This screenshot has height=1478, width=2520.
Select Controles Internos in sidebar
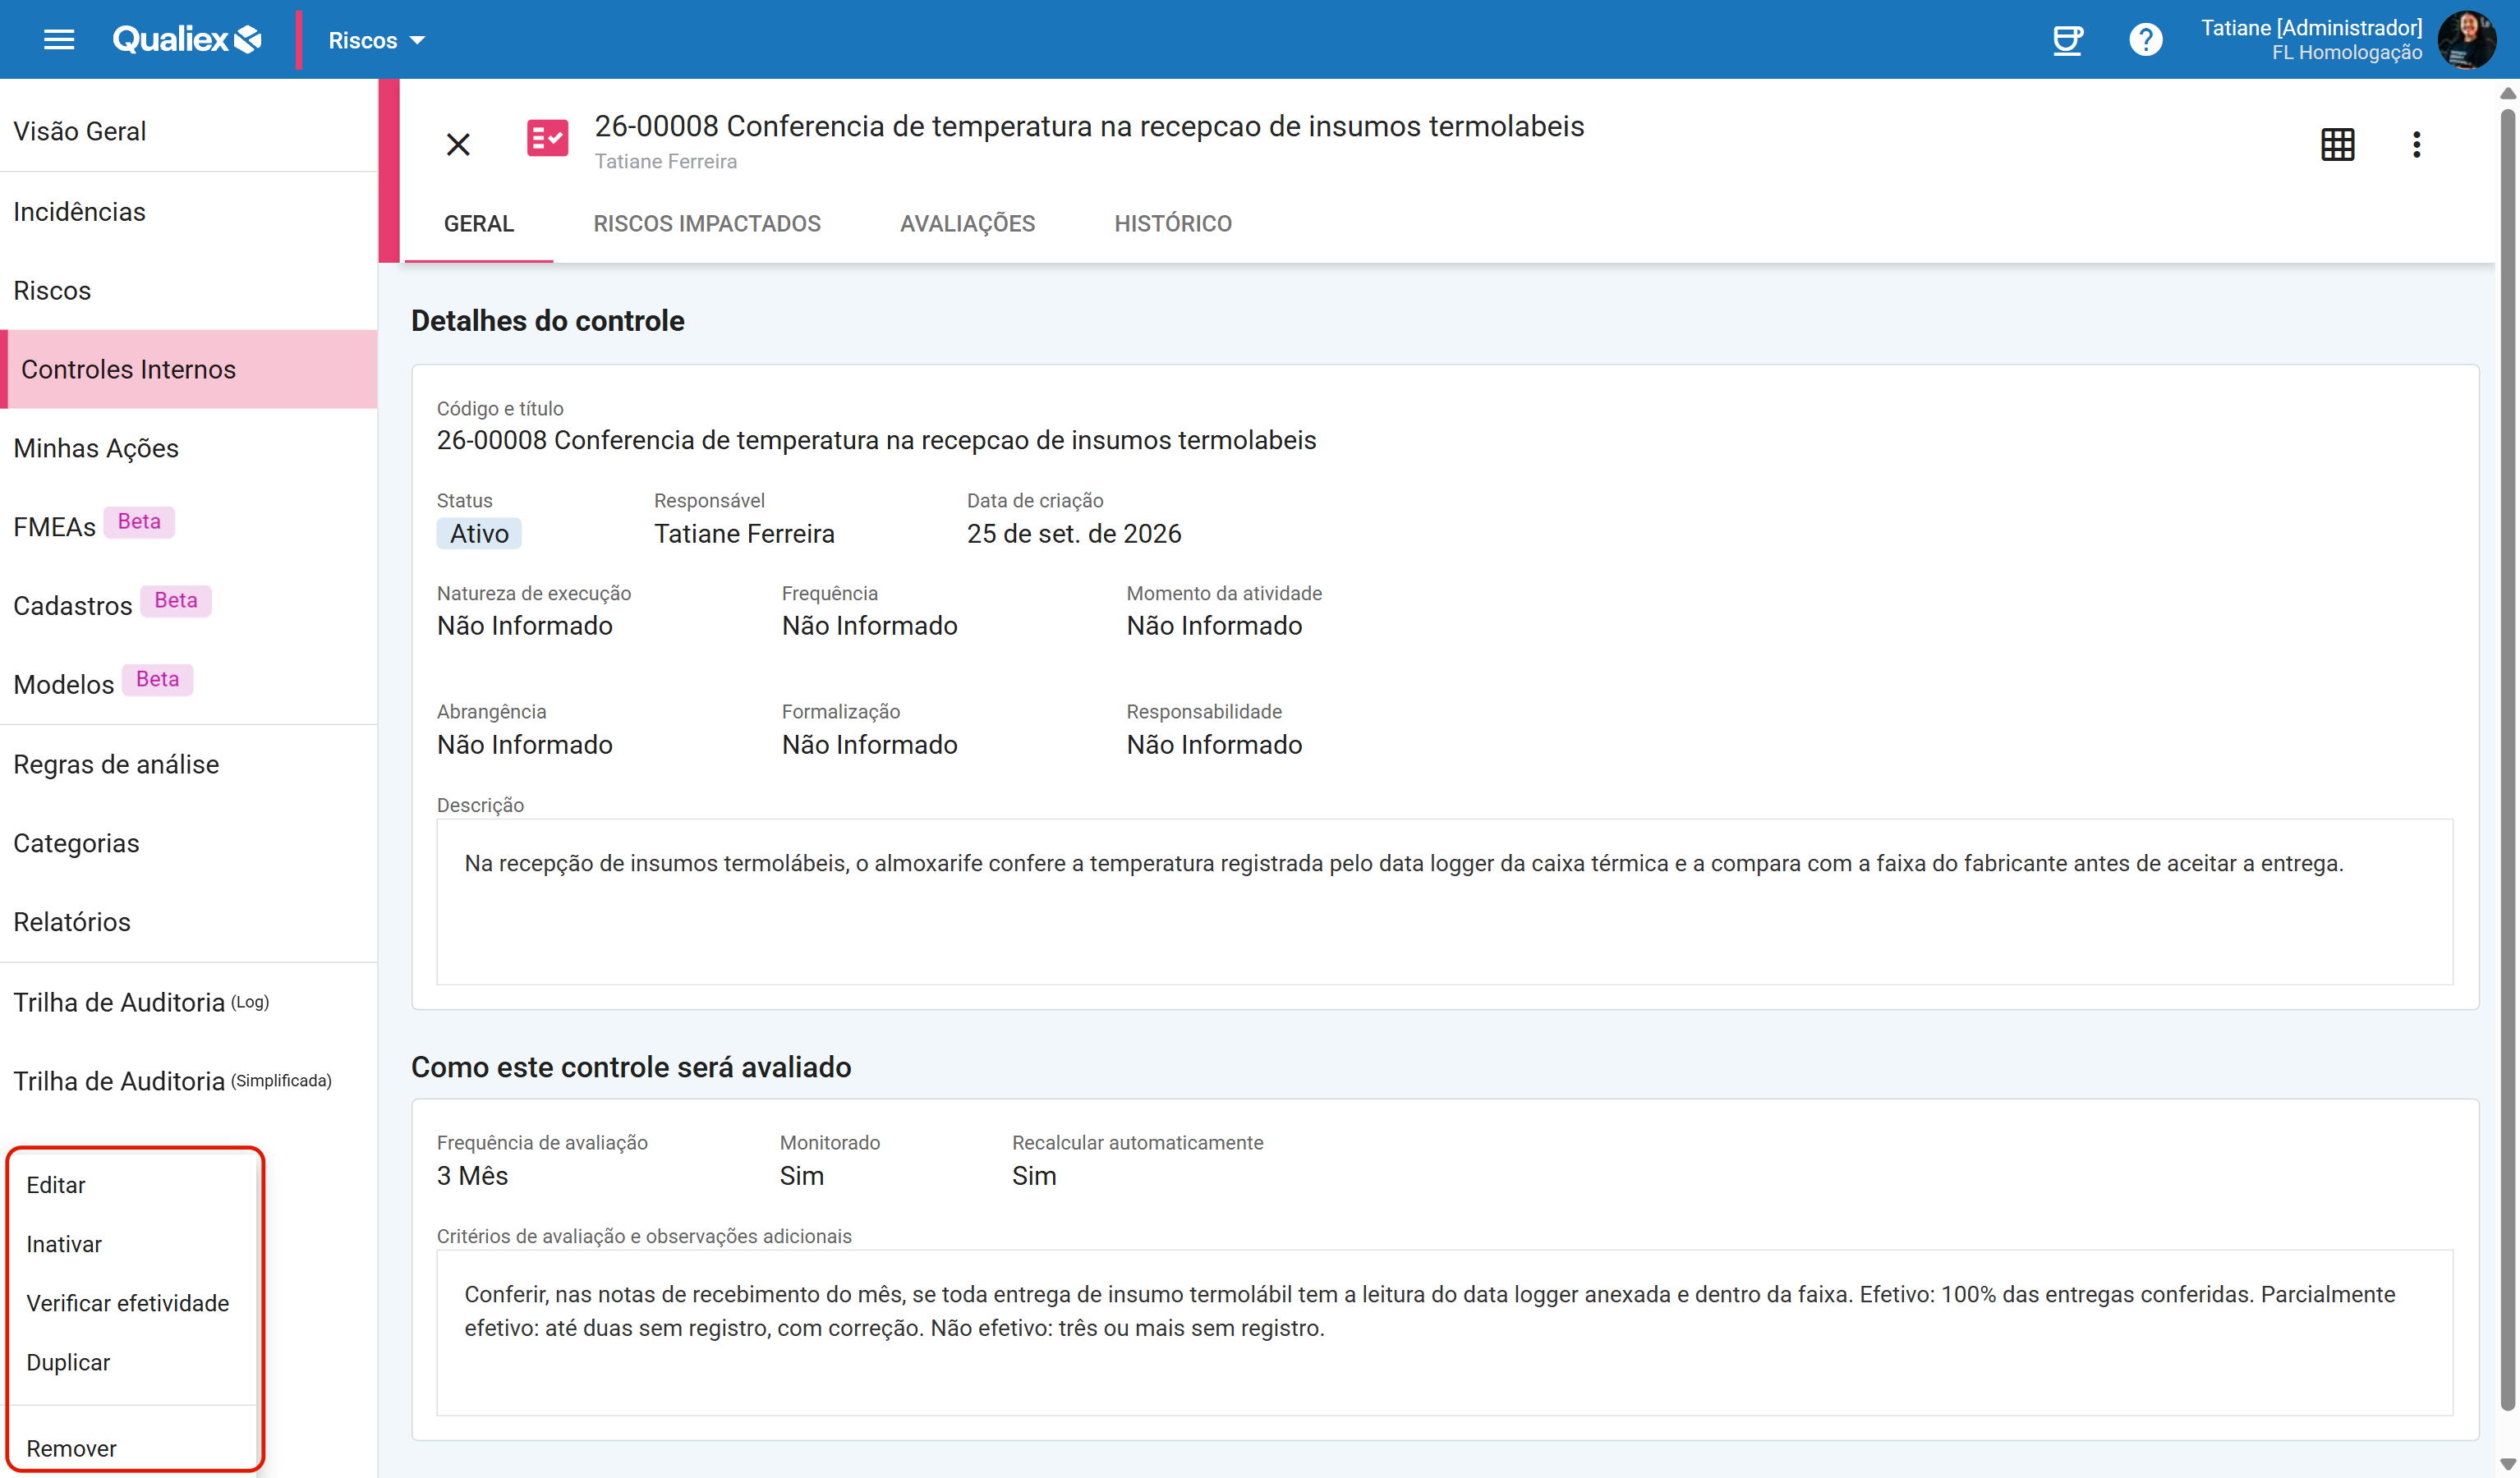point(189,370)
